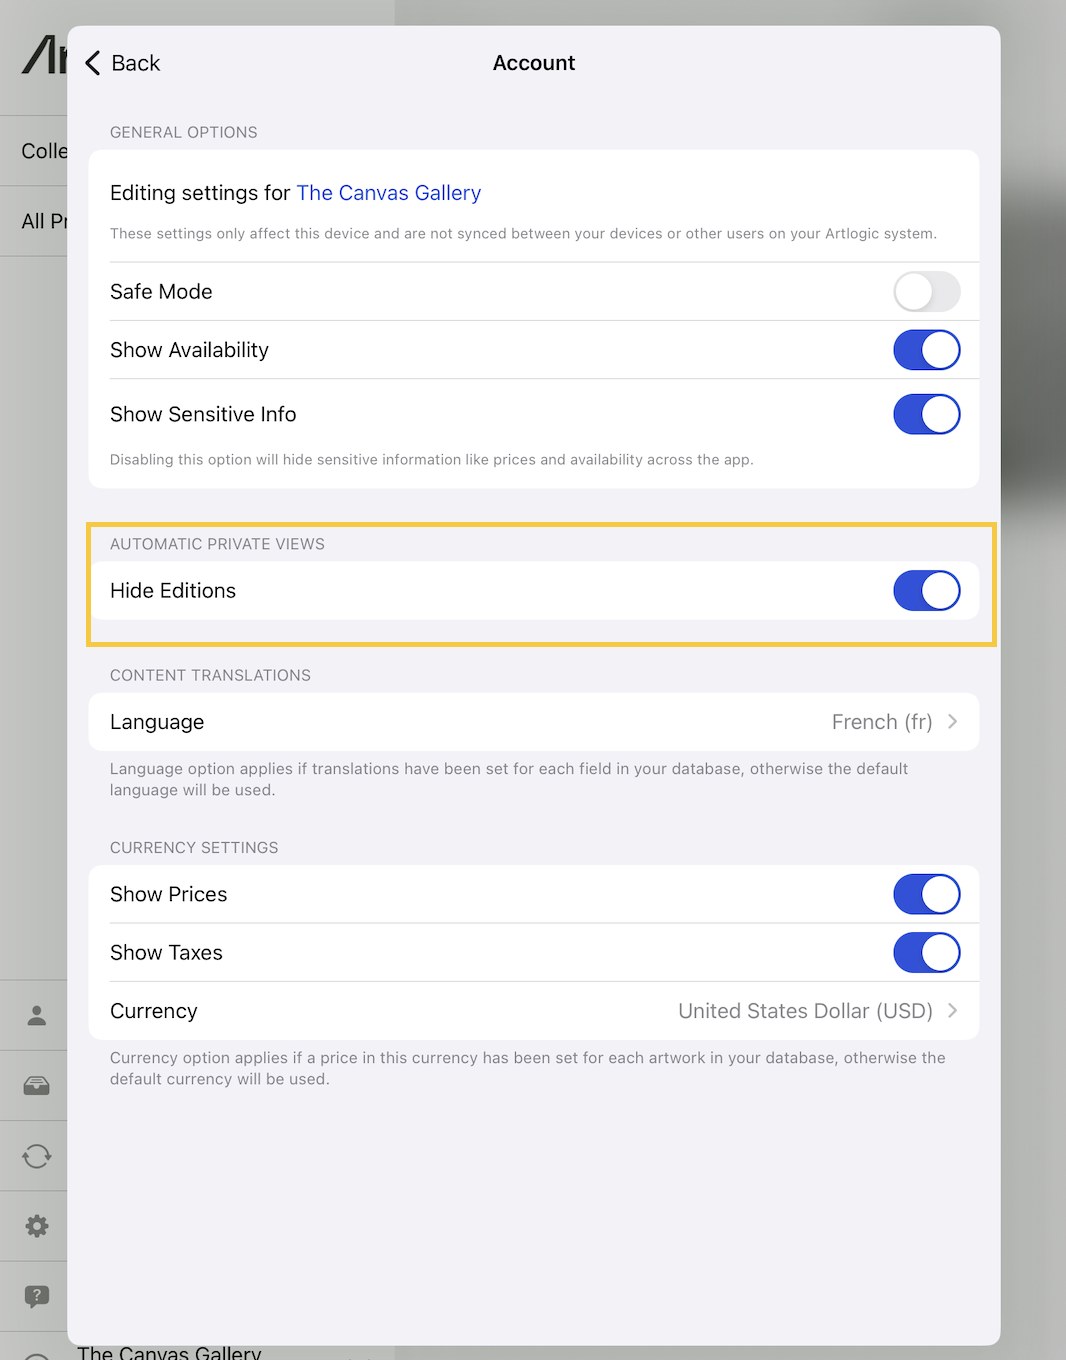Disable the Show Taxes switch
Image resolution: width=1066 pixels, height=1360 pixels.
(x=926, y=953)
